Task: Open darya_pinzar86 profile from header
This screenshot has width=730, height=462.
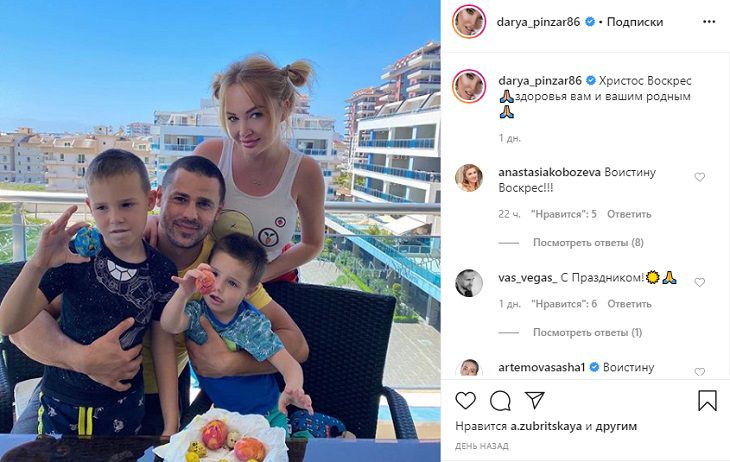Action: point(538,22)
